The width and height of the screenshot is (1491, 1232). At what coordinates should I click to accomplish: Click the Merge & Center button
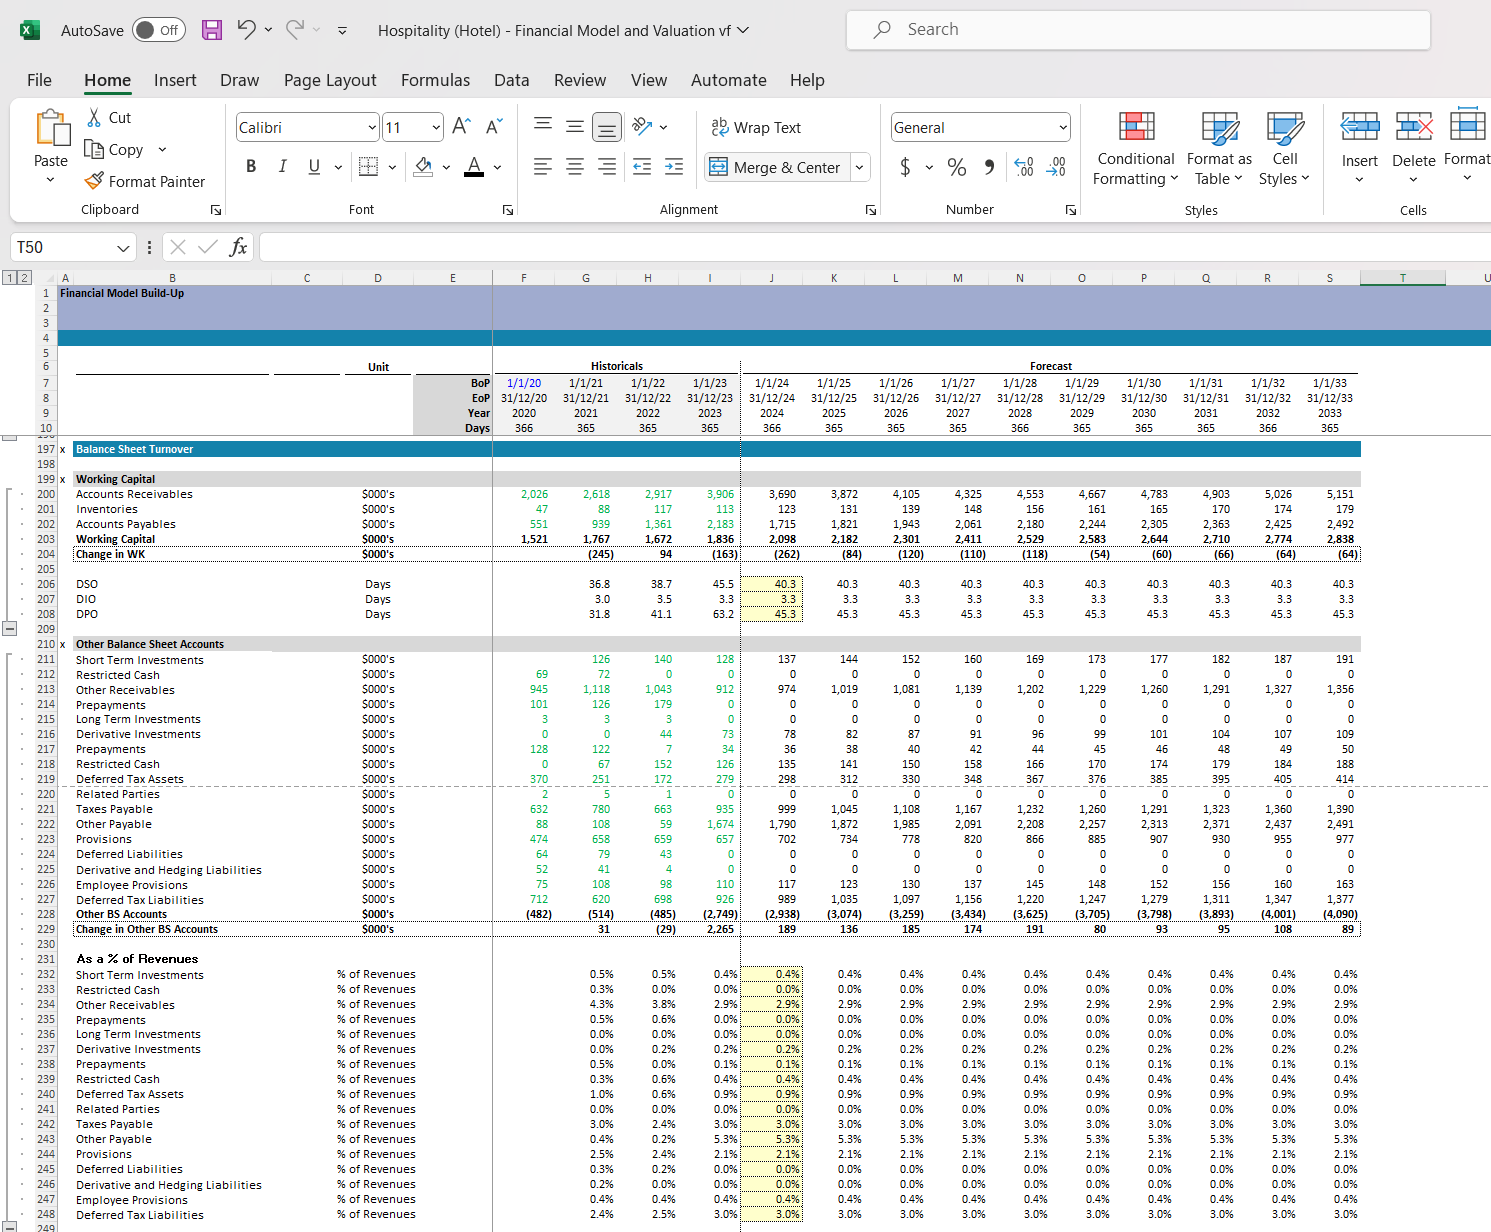[776, 167]
